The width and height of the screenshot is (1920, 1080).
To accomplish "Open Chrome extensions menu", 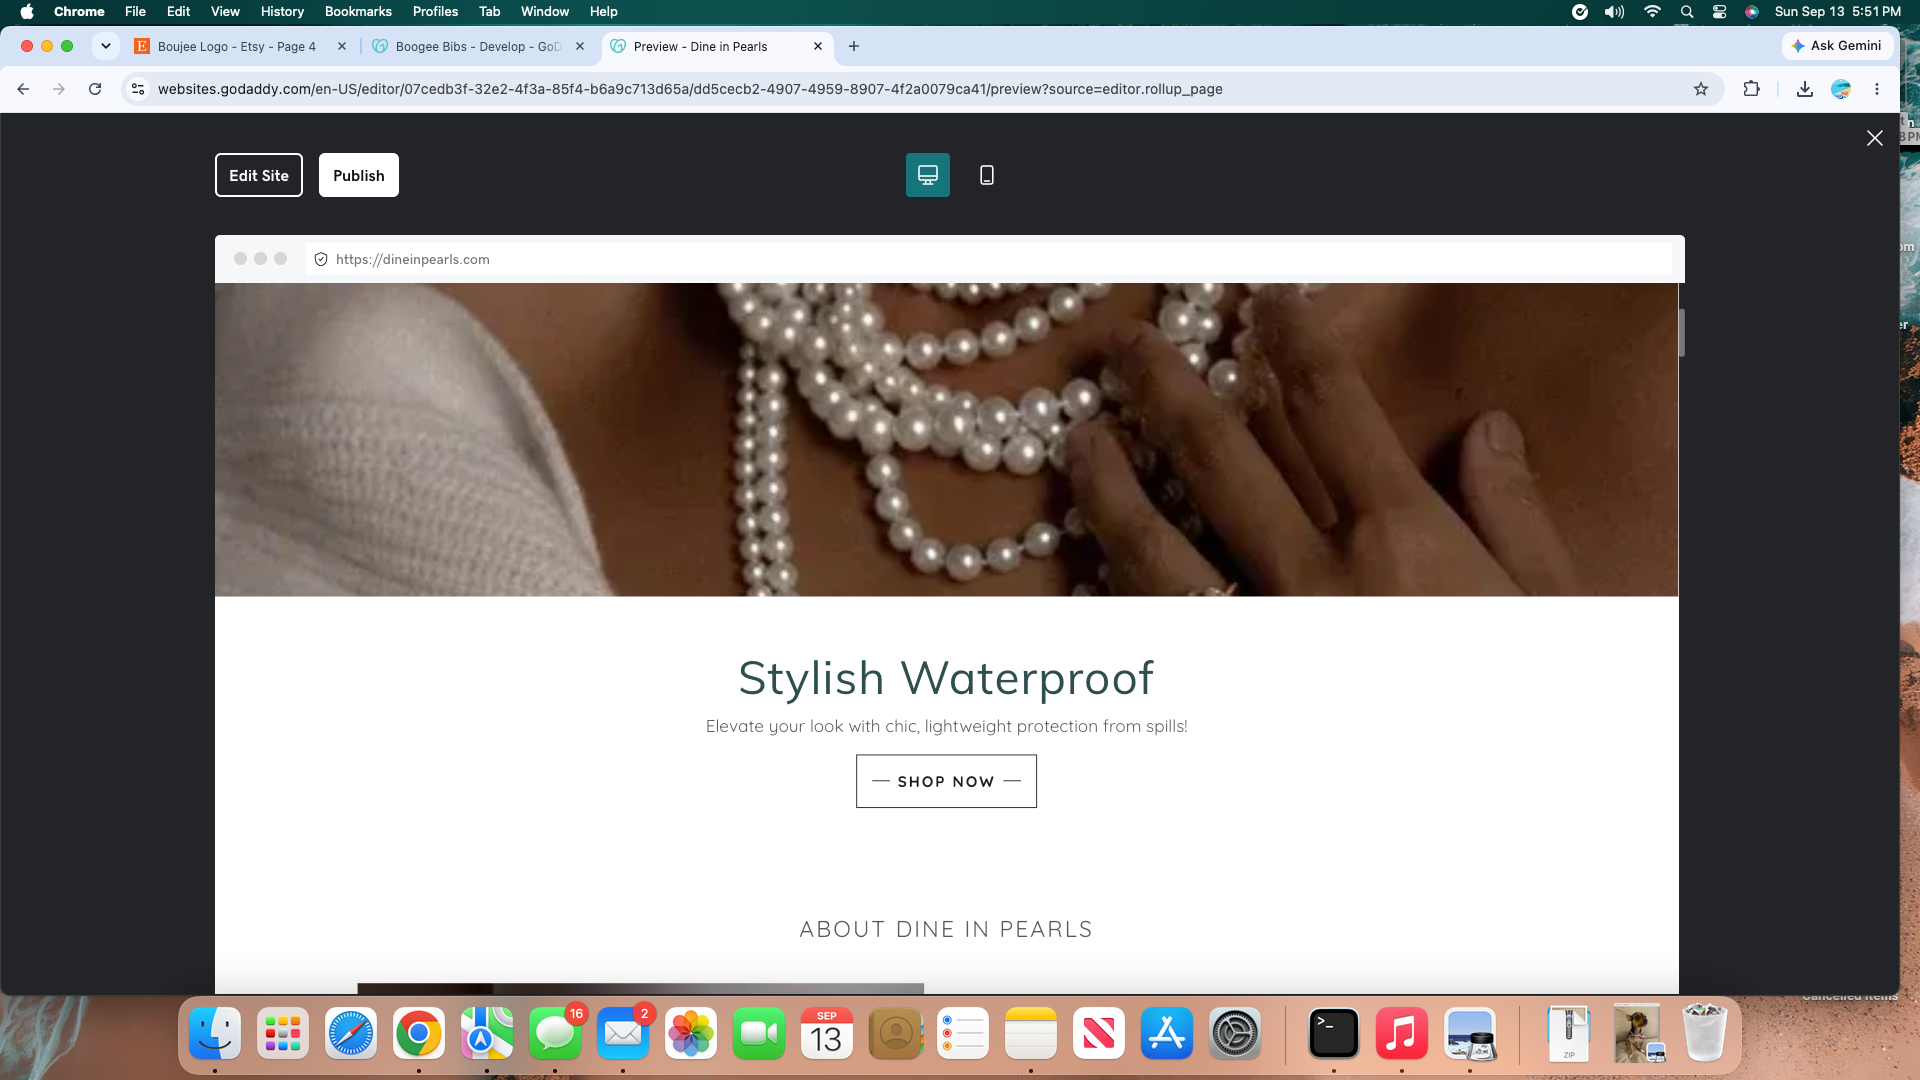I will (x=1751, y=89).
